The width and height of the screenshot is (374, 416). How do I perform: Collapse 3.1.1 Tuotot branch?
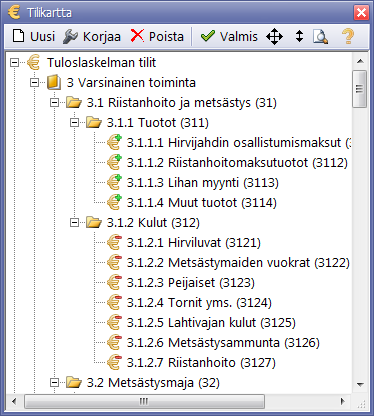pos(74,122)
